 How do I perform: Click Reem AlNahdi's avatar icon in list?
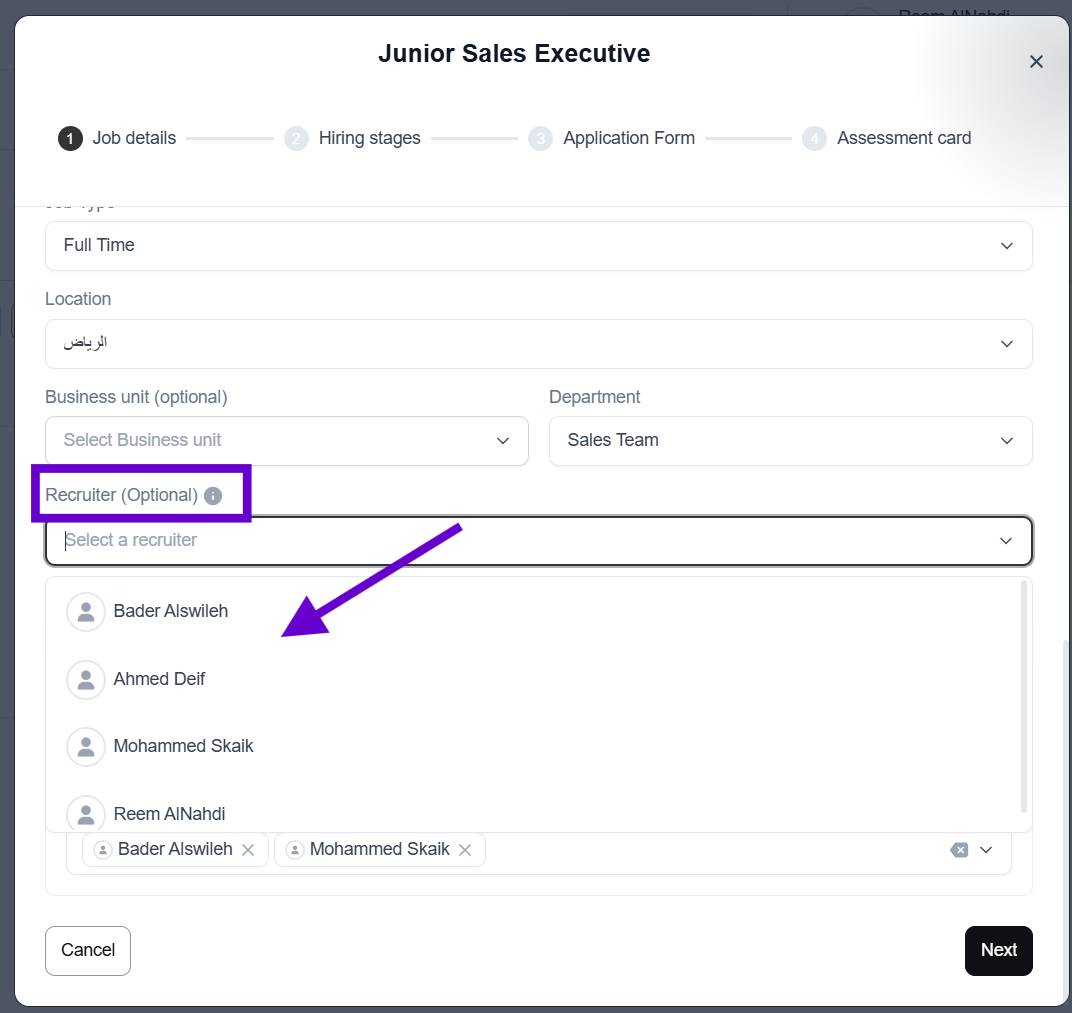pyautogui.click(x=86, y=814)
